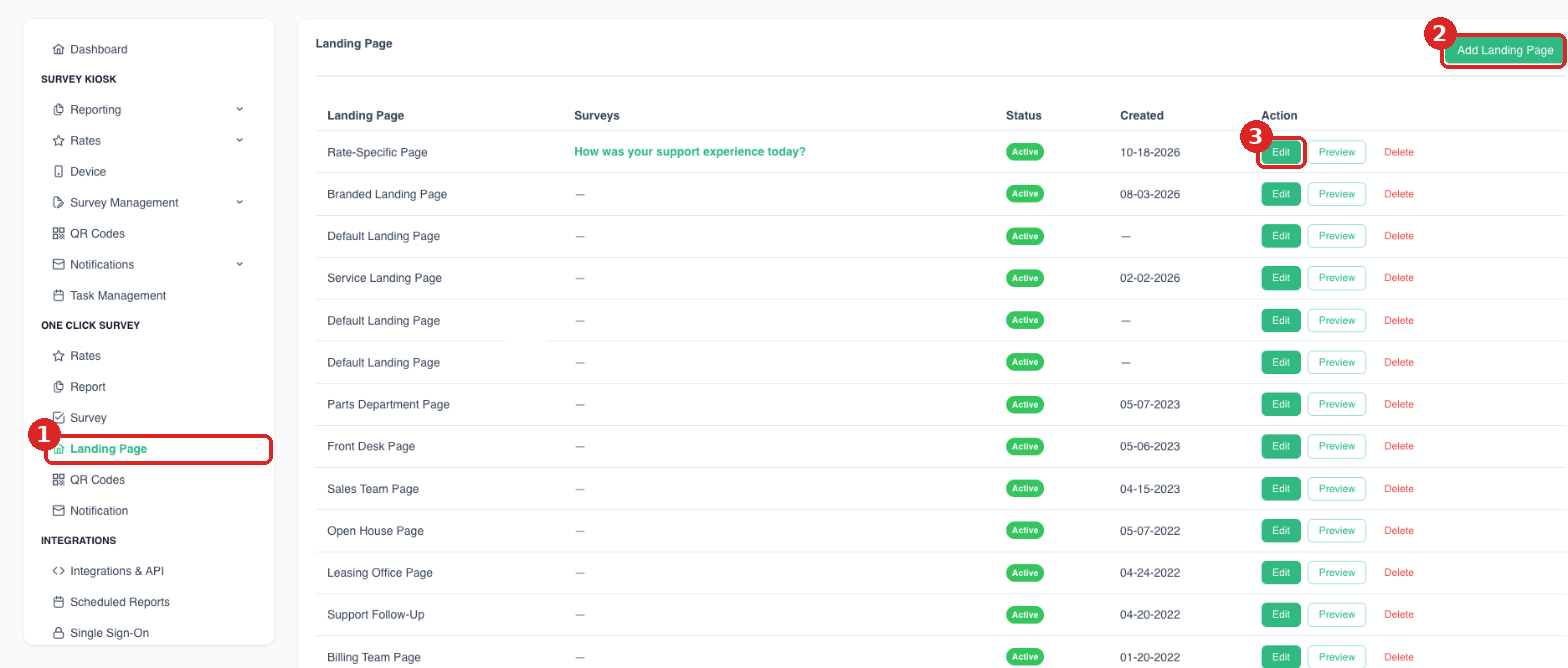Screen dimensions: 1568x668
Task: Preview the Front Desk Page
Action: (x=1337, y=446)
